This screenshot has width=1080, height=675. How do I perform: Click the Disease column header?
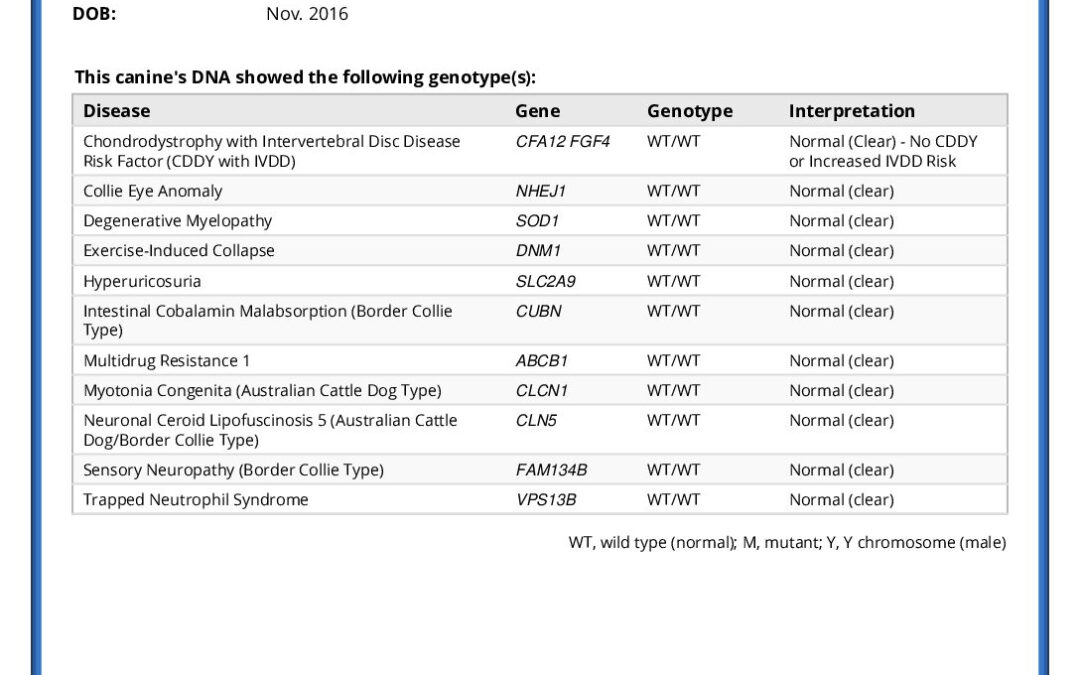coord(116,111)
